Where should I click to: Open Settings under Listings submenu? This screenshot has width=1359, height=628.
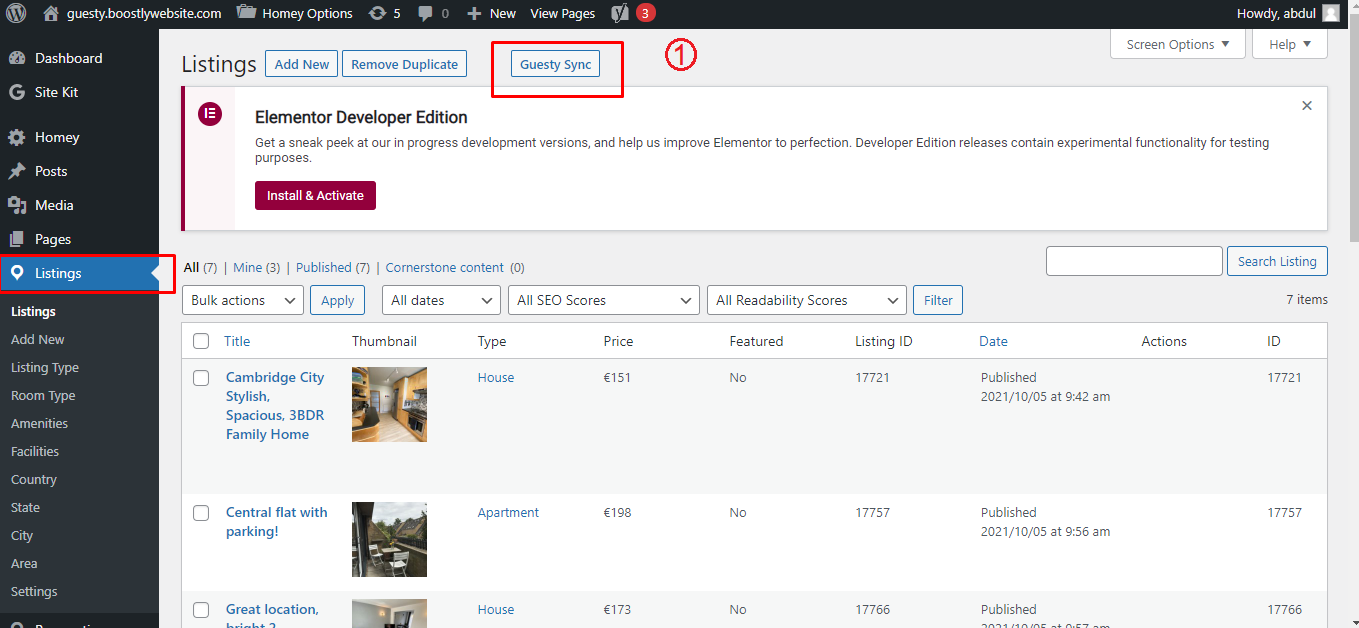tap(34, 591)
